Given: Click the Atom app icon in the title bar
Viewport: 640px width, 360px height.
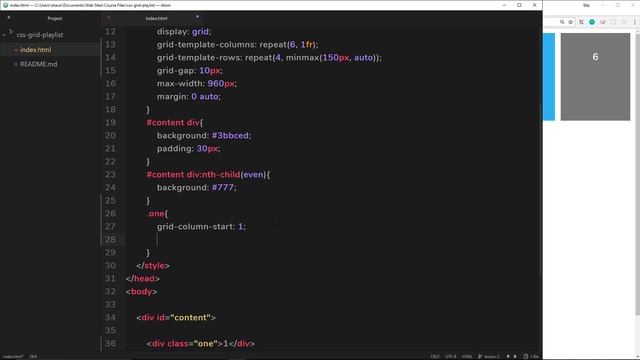Looking at the screenshot, I should click(5, 5).
